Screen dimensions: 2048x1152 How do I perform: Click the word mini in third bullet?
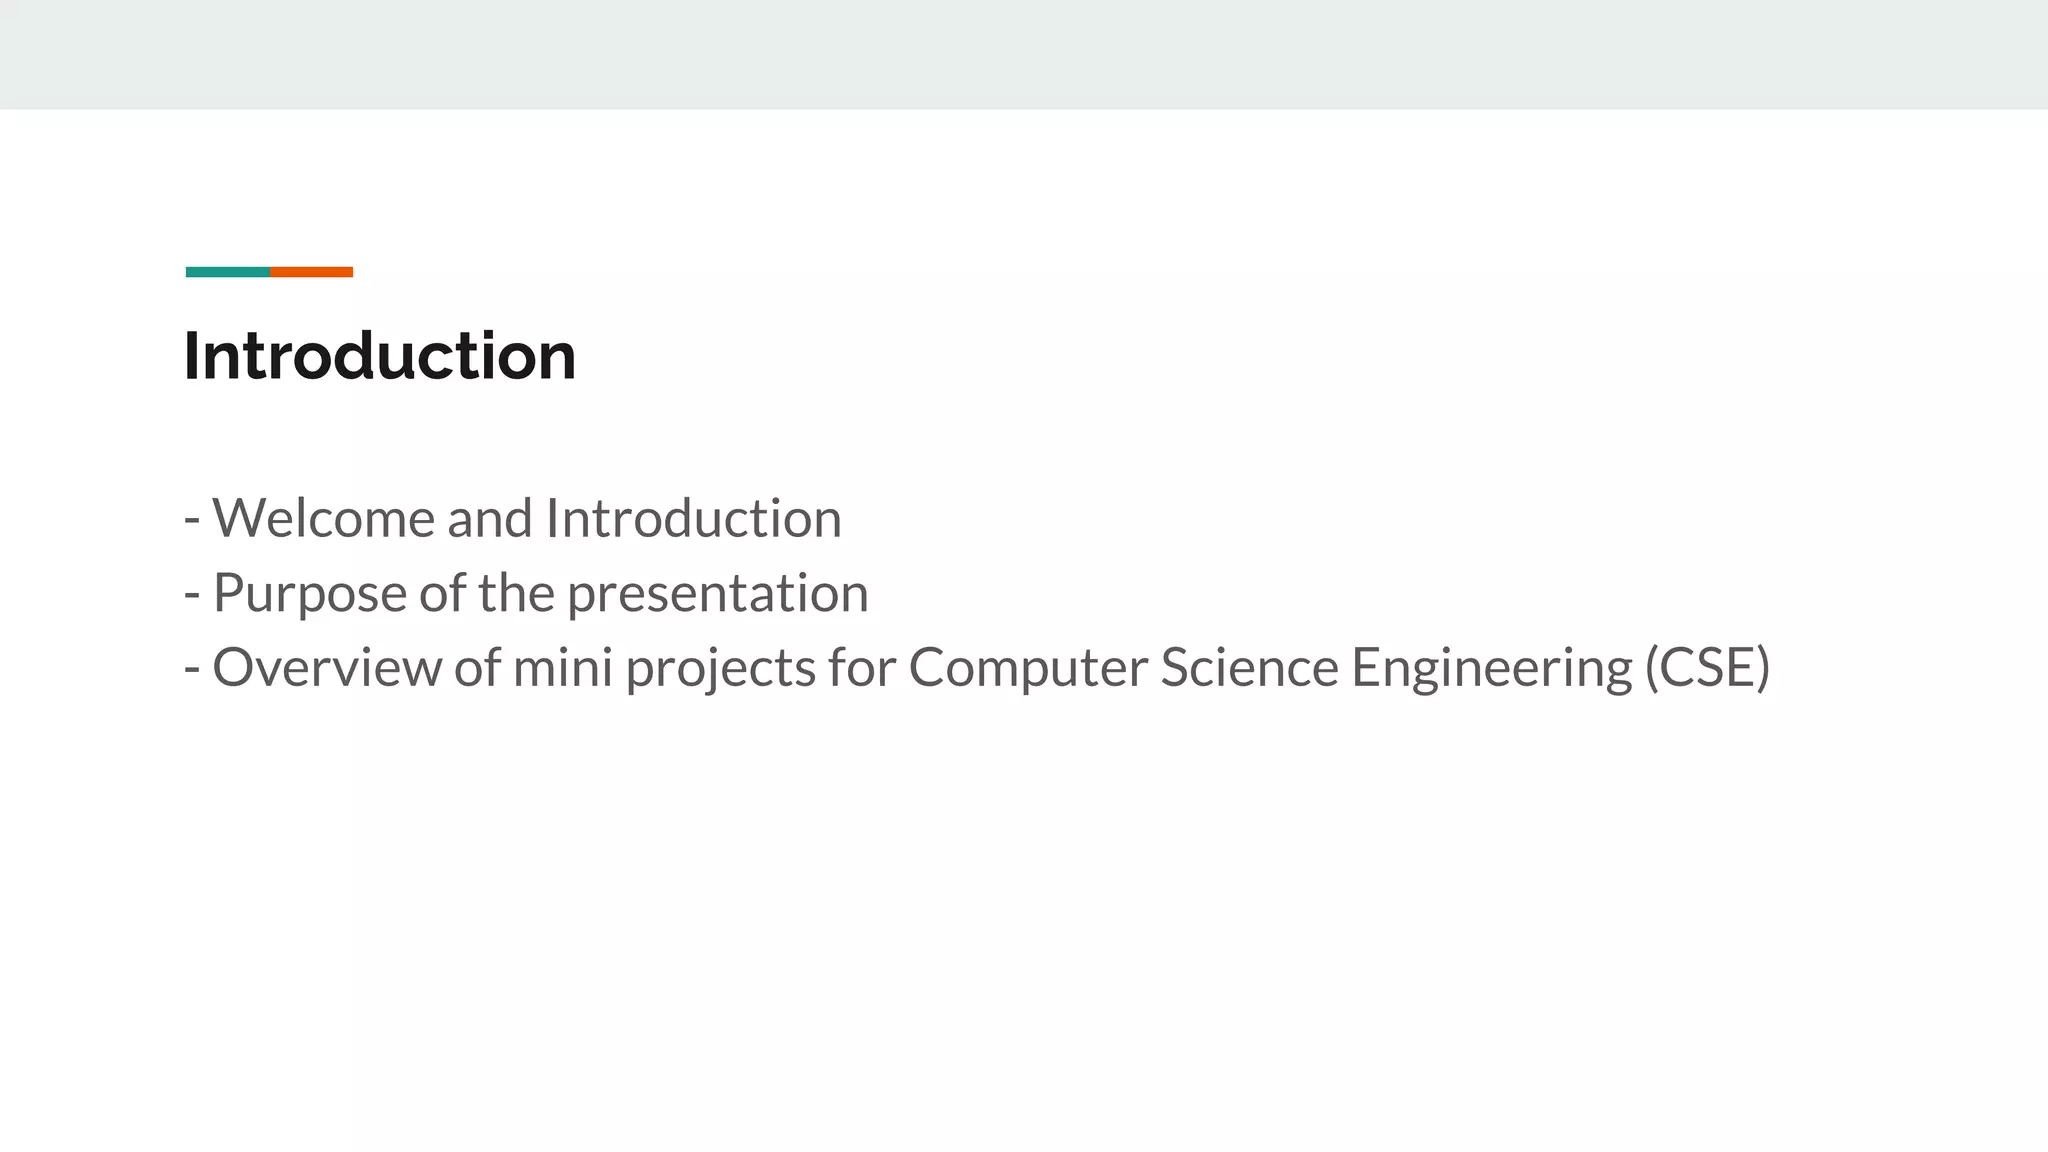click(x=562, y=667)
